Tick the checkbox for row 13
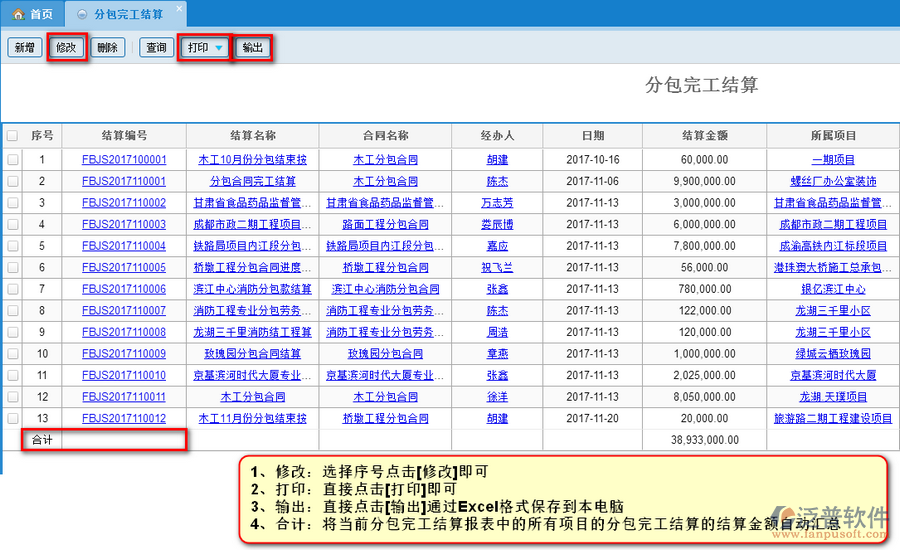 pos(12,418)
